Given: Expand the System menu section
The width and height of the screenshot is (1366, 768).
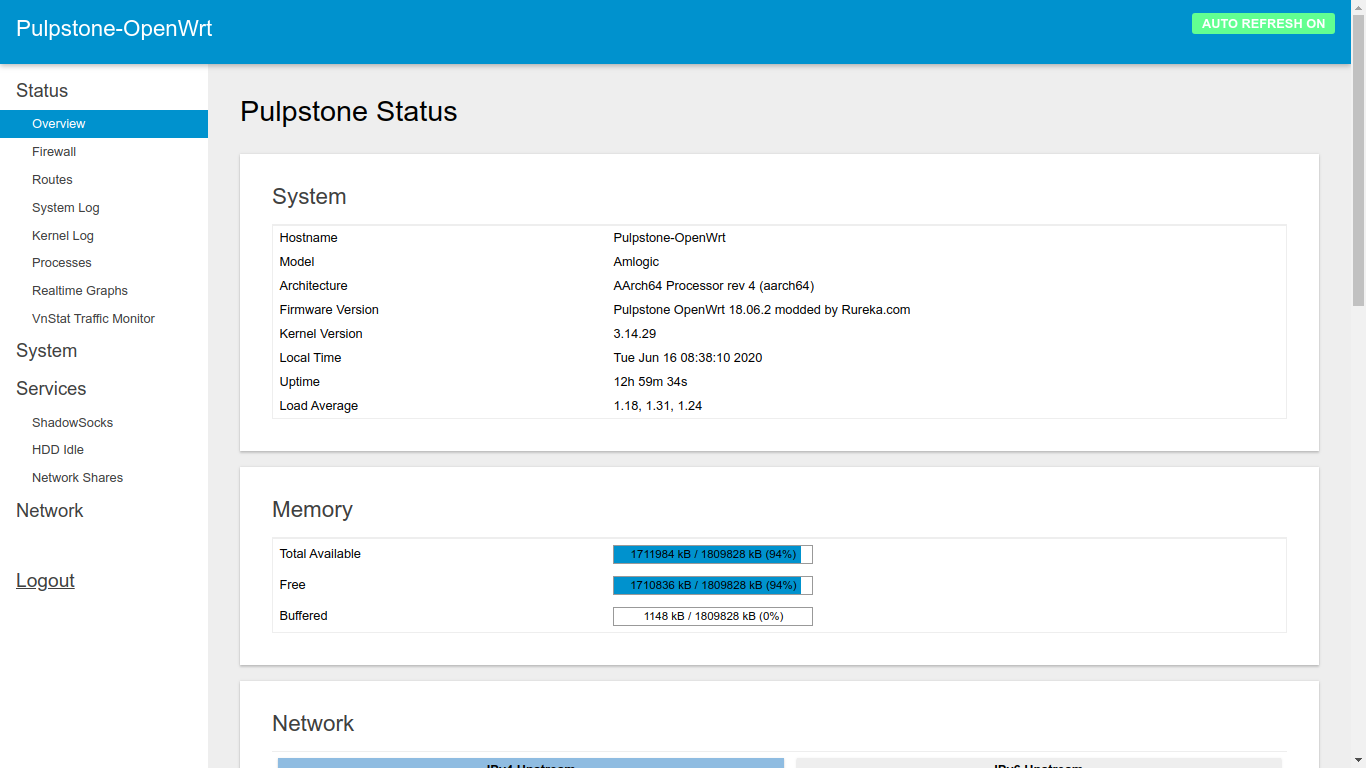Looking at the screenshot, I should 46,351.
